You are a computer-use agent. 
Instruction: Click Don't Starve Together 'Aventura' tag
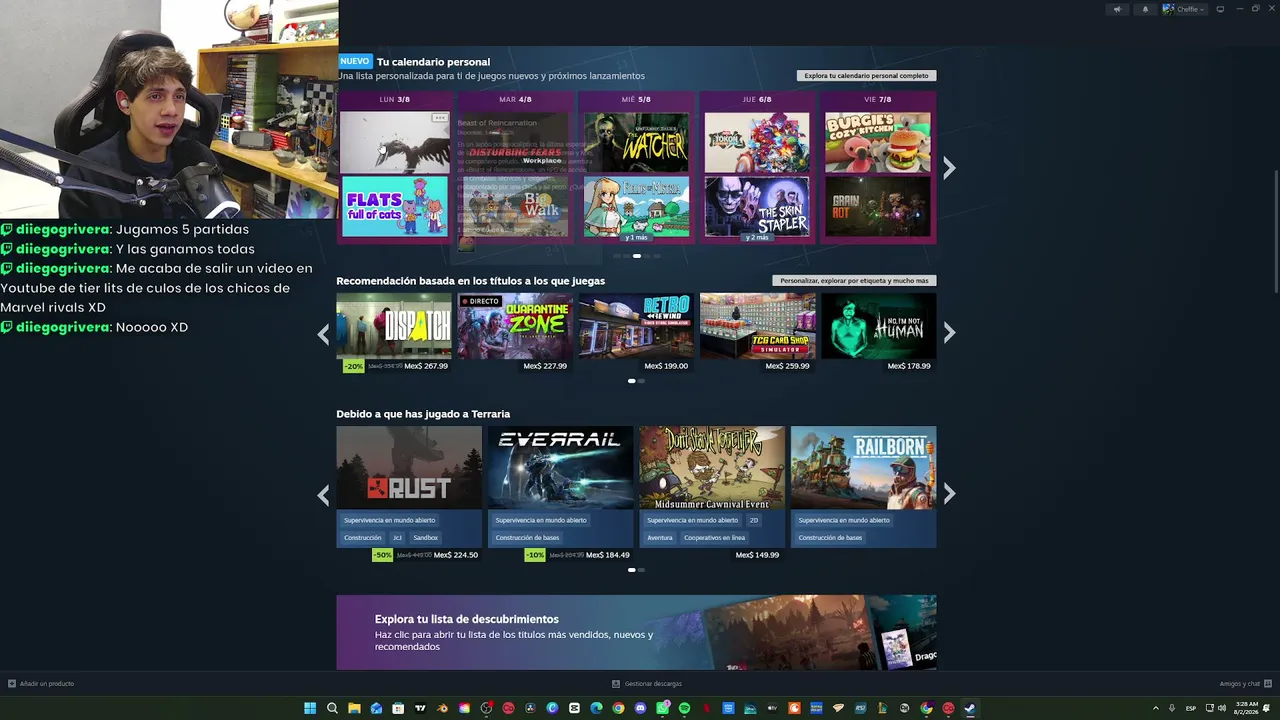660,538
